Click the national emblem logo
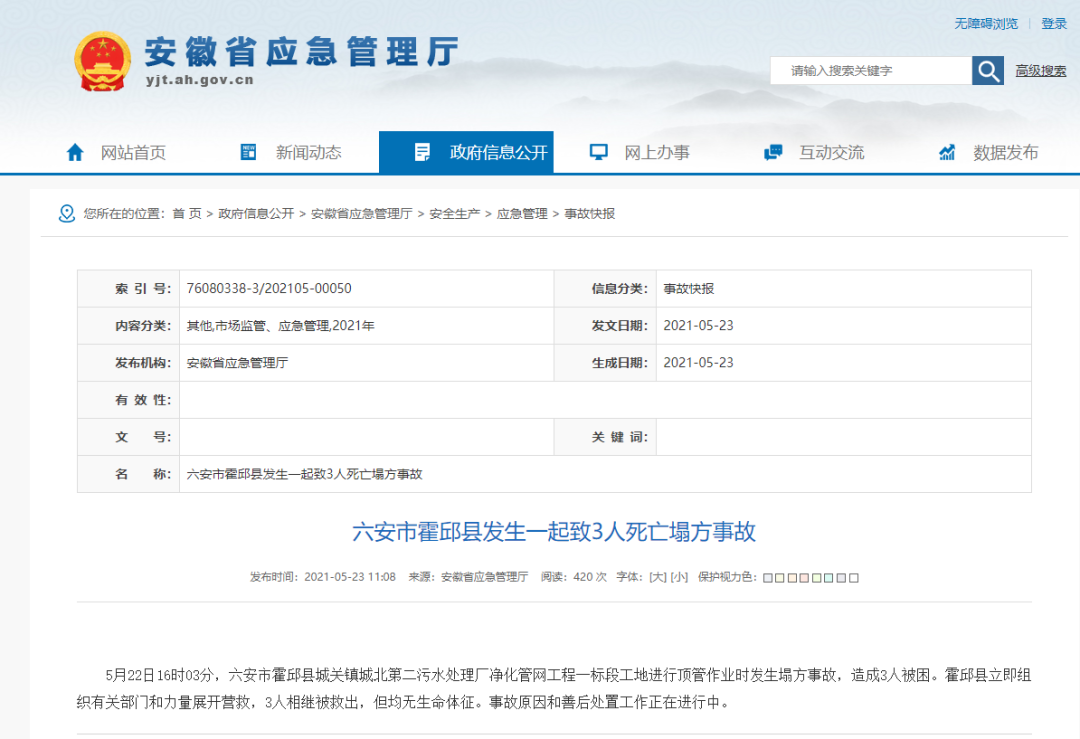The width and height of the screenshot is (1080, 739). (x=103, y=60)
